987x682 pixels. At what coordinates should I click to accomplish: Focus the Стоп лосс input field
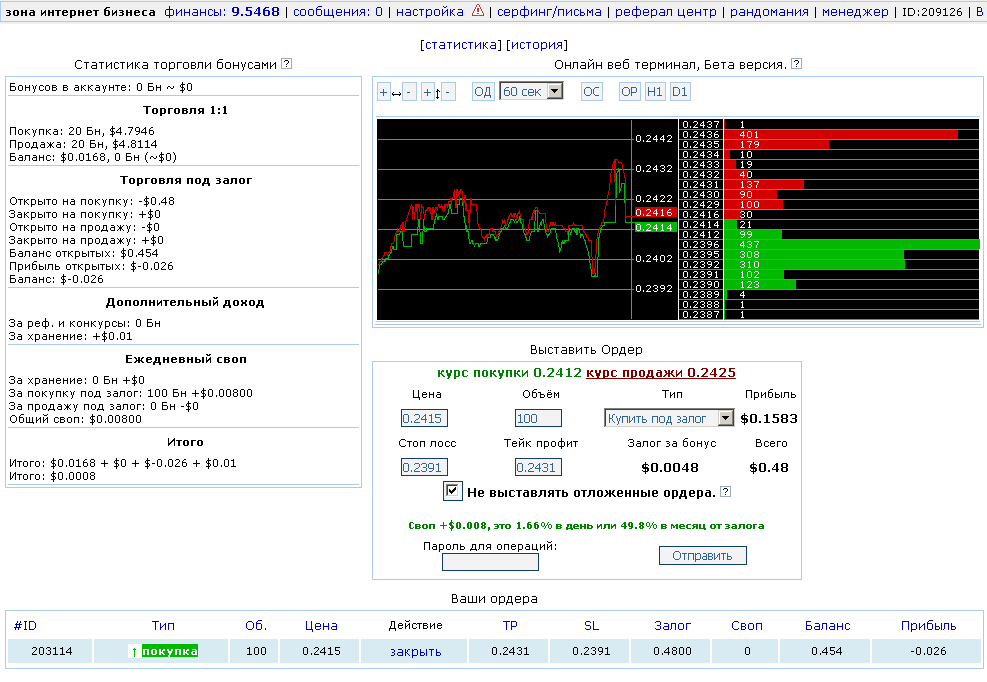pos(424,467)
